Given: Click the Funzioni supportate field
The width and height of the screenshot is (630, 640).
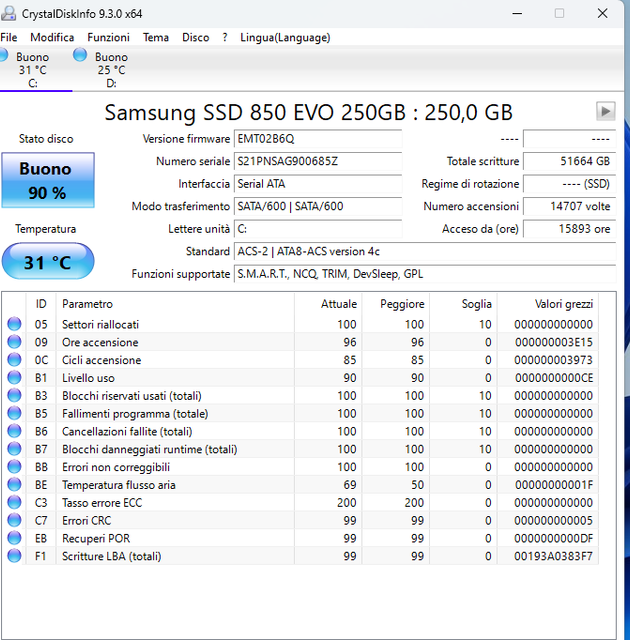Looking at the screenshot, I should click(x=424, y=273).
